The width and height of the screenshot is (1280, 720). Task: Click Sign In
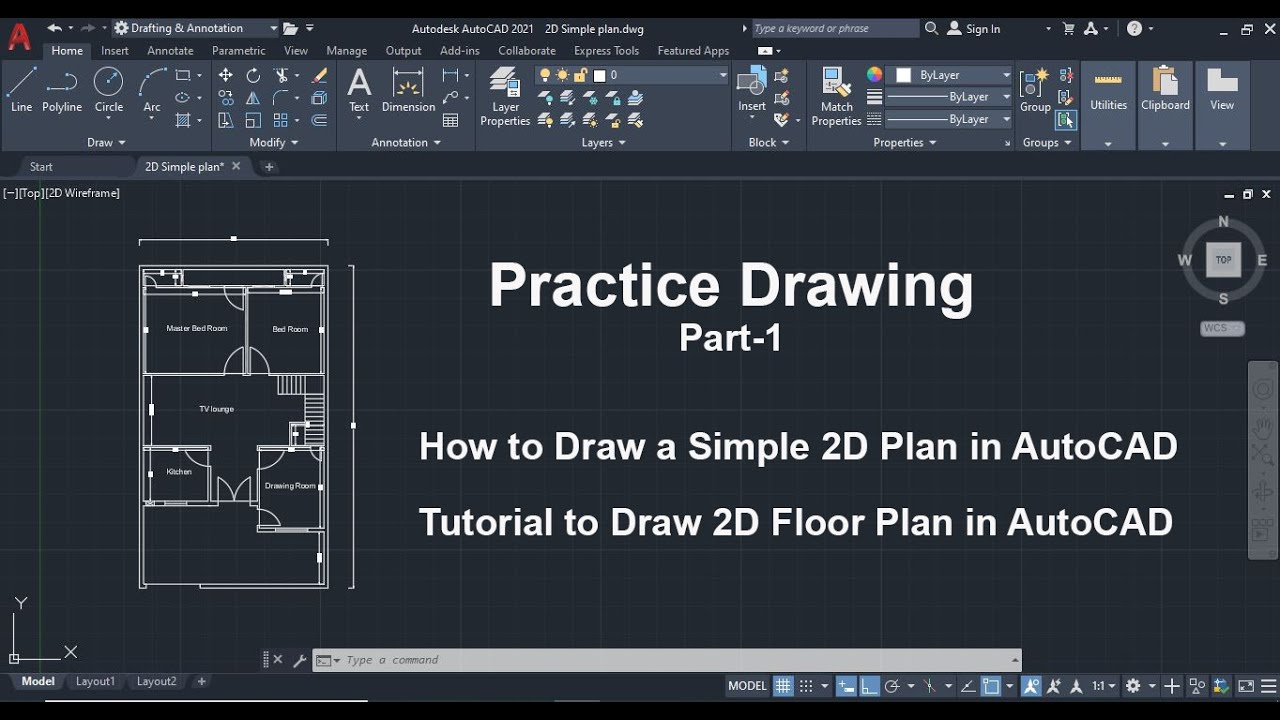[x=974, y=28]
